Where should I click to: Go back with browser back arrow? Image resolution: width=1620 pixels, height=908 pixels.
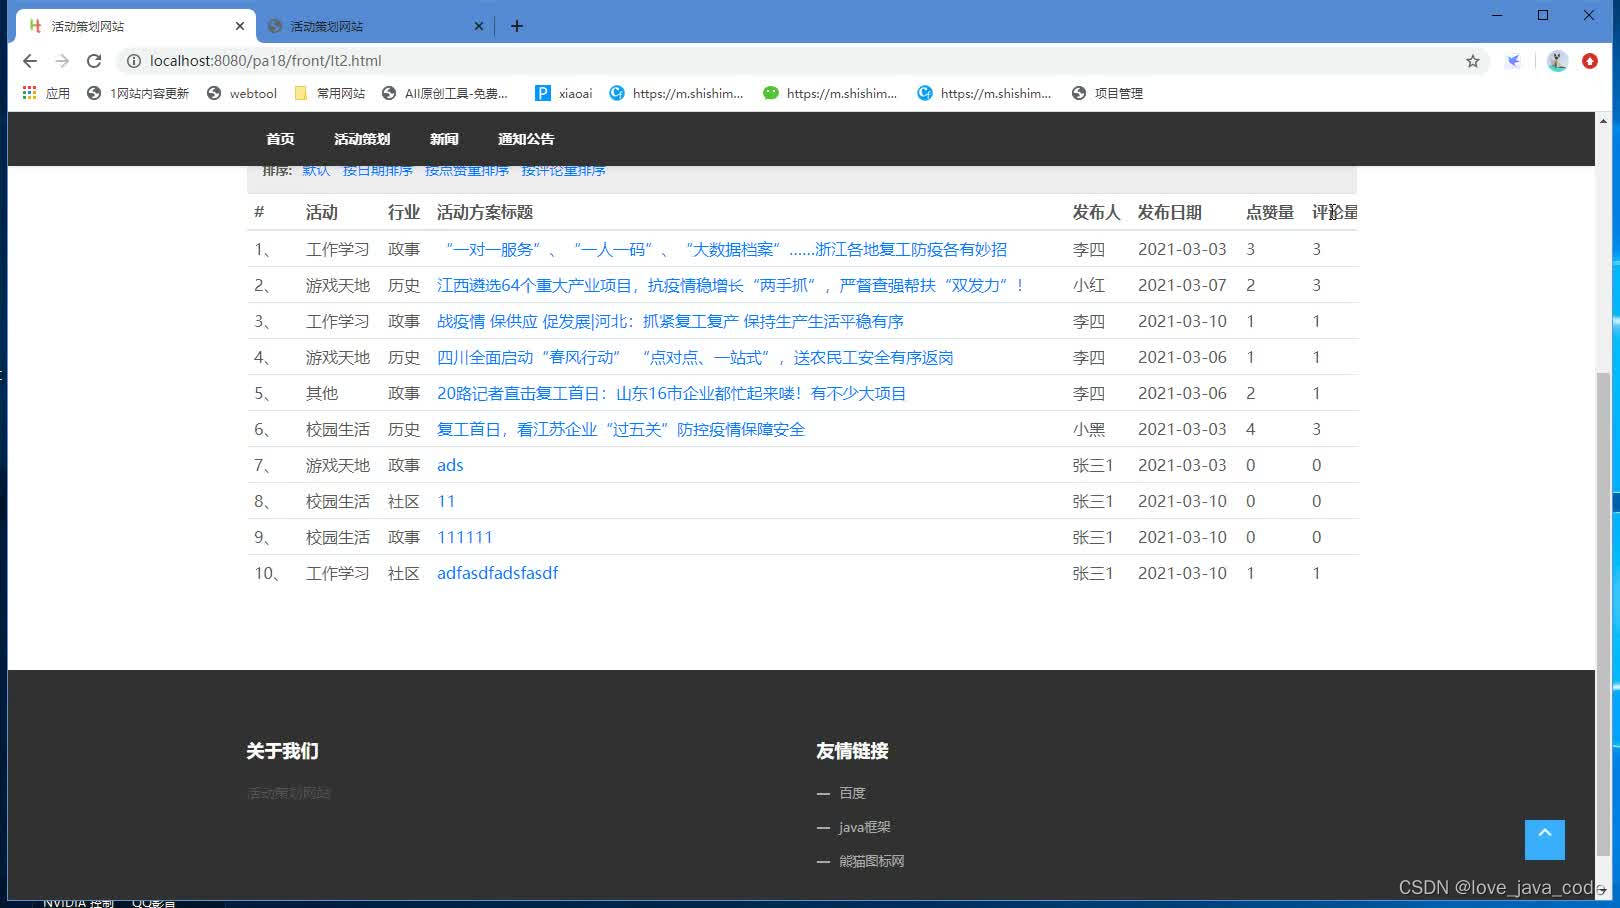[x=30, y=61]
